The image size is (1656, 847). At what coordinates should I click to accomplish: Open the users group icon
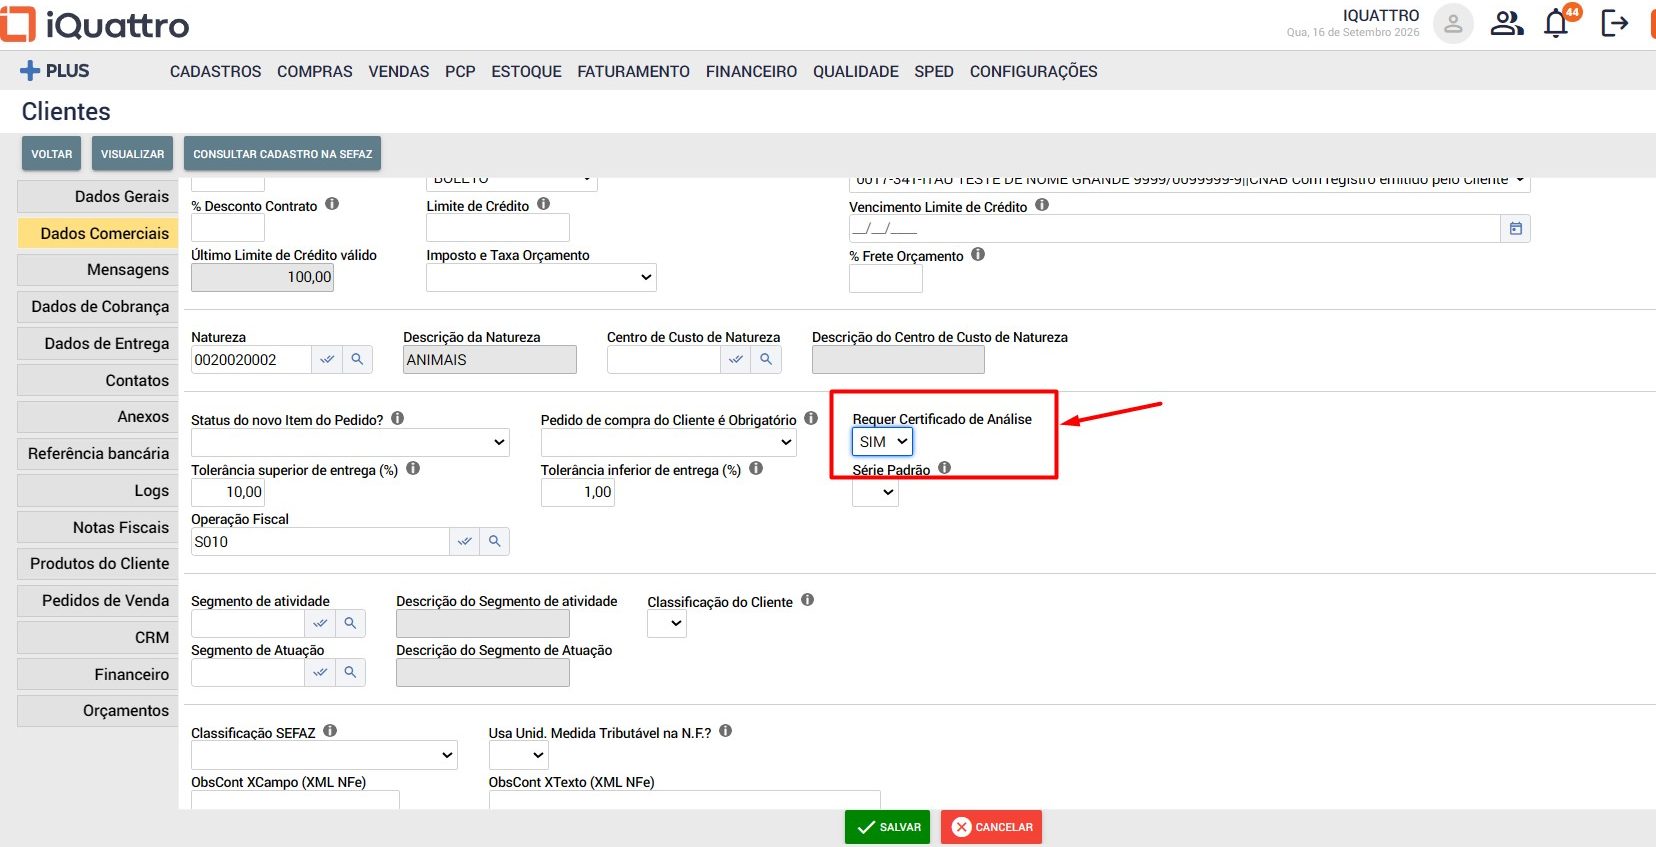pos(1506,23)
